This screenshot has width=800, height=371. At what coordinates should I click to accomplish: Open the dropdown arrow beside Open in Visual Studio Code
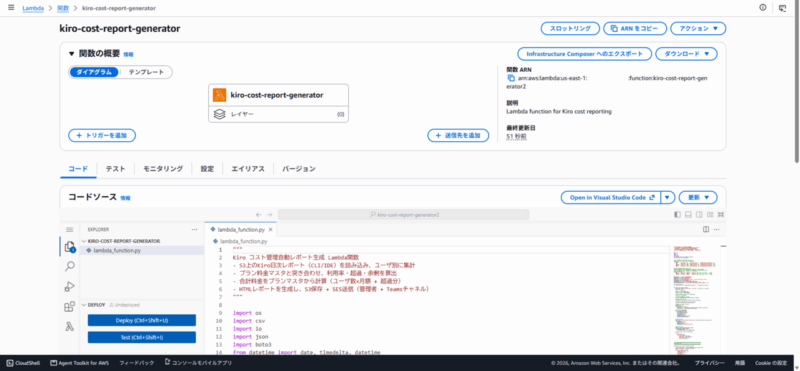(668, 197)
